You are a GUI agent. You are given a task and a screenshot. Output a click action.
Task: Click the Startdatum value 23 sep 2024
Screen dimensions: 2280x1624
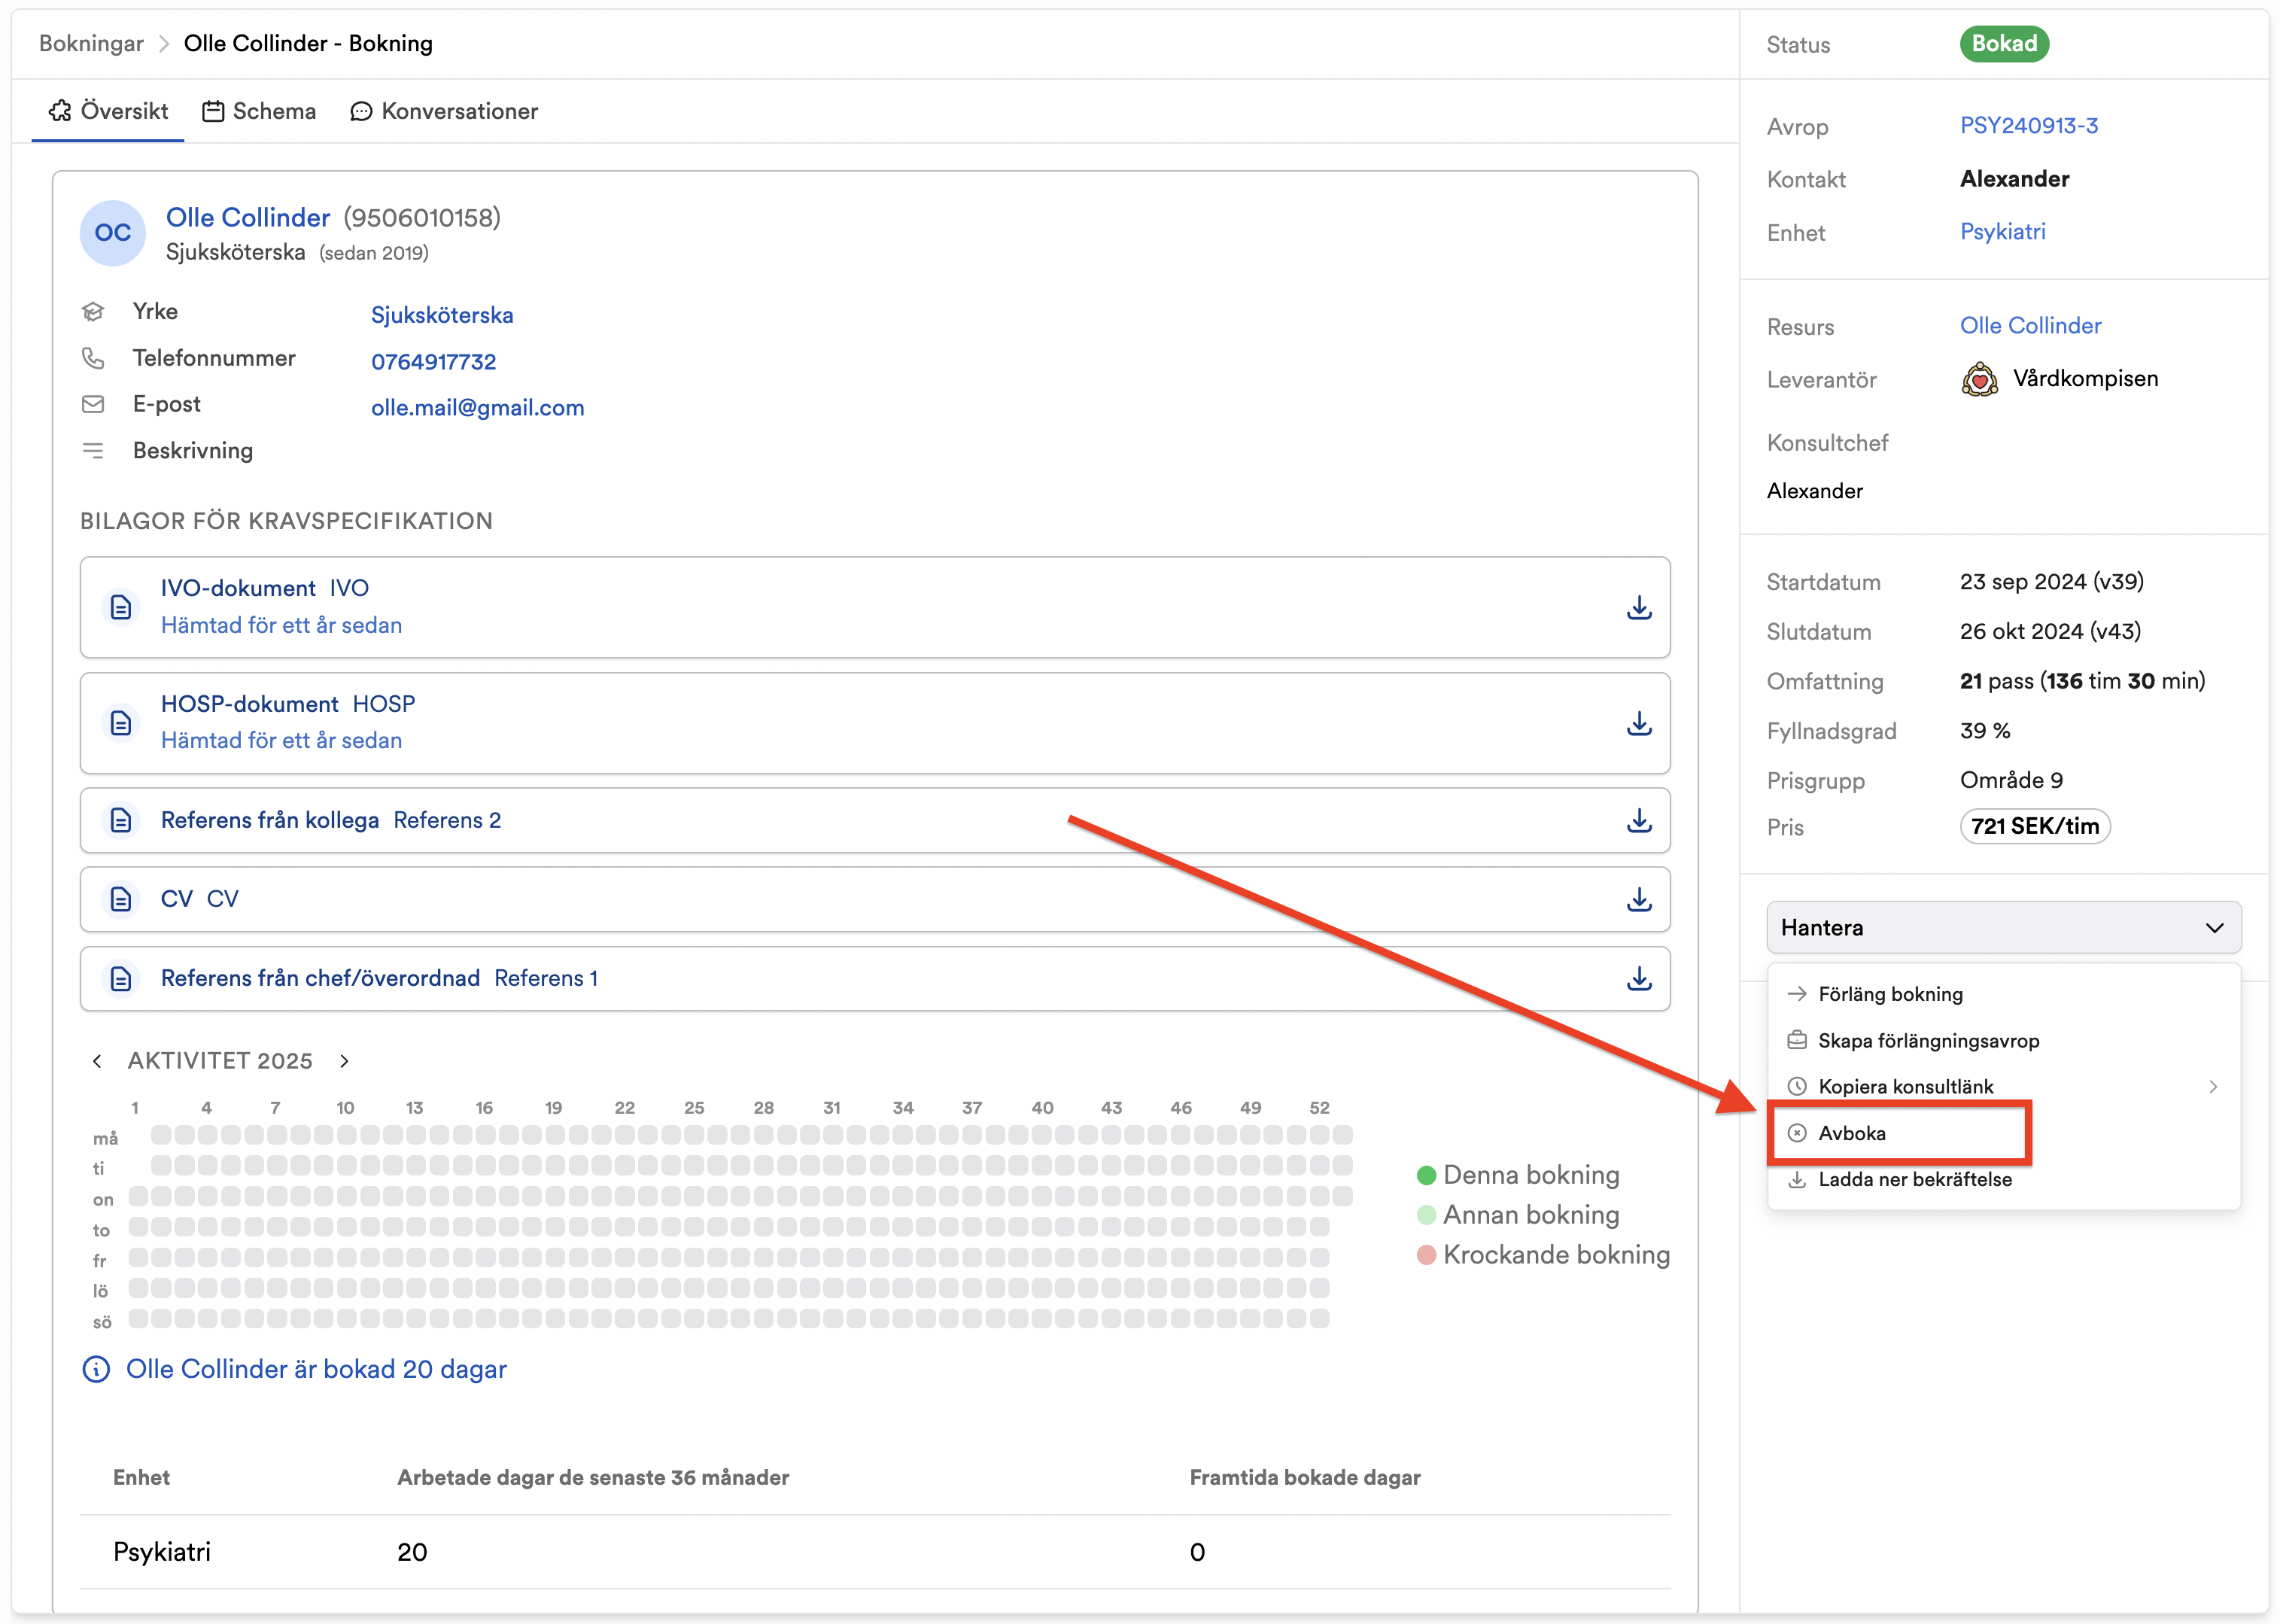(x=2051, y=581)
